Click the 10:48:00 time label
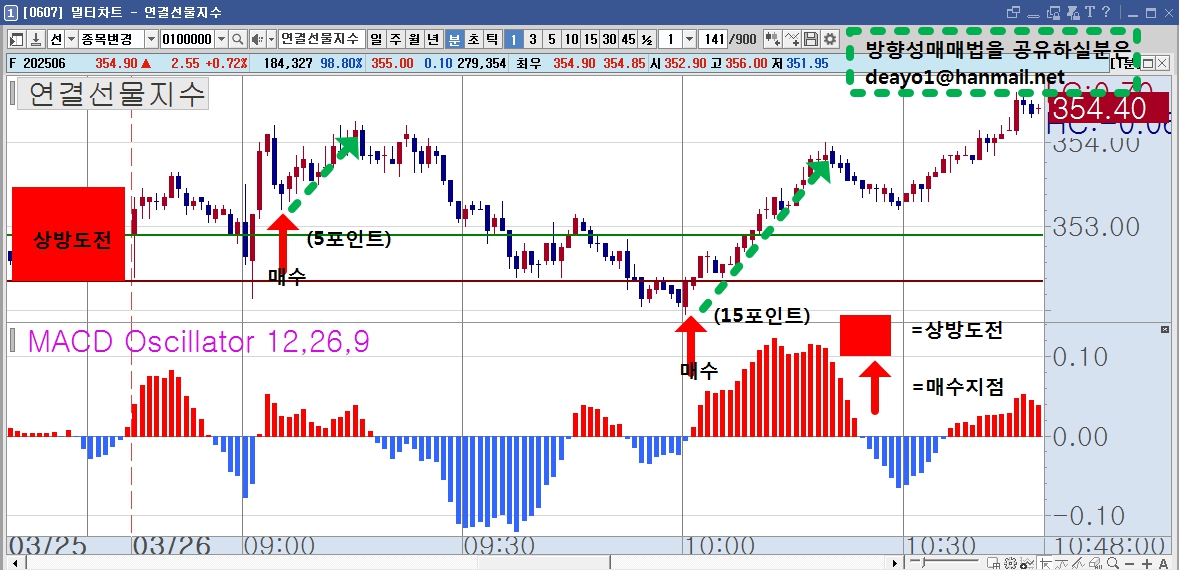The width and height of the screenshot is (1179, 570). [1108, 546]
